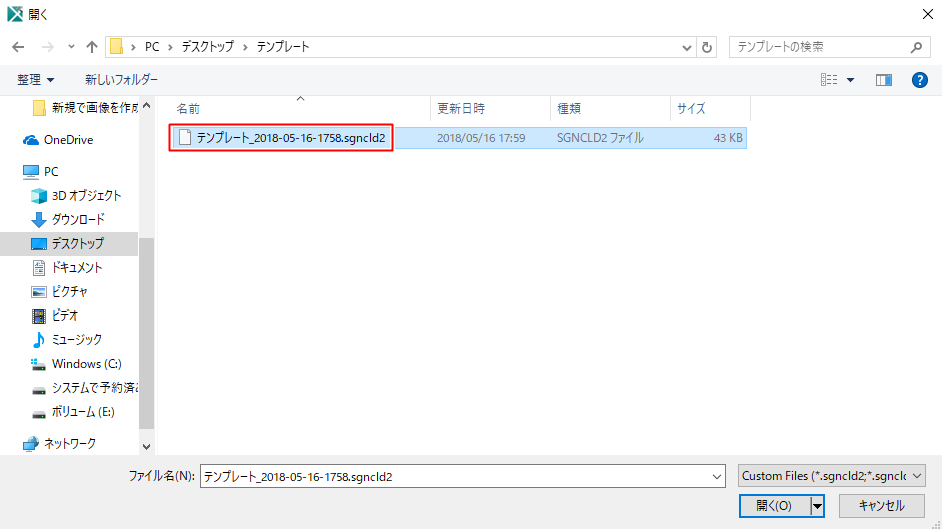Click the 43 KB size cell
Viewport: 942px width, 529px height.
click(x=728, y=138)
